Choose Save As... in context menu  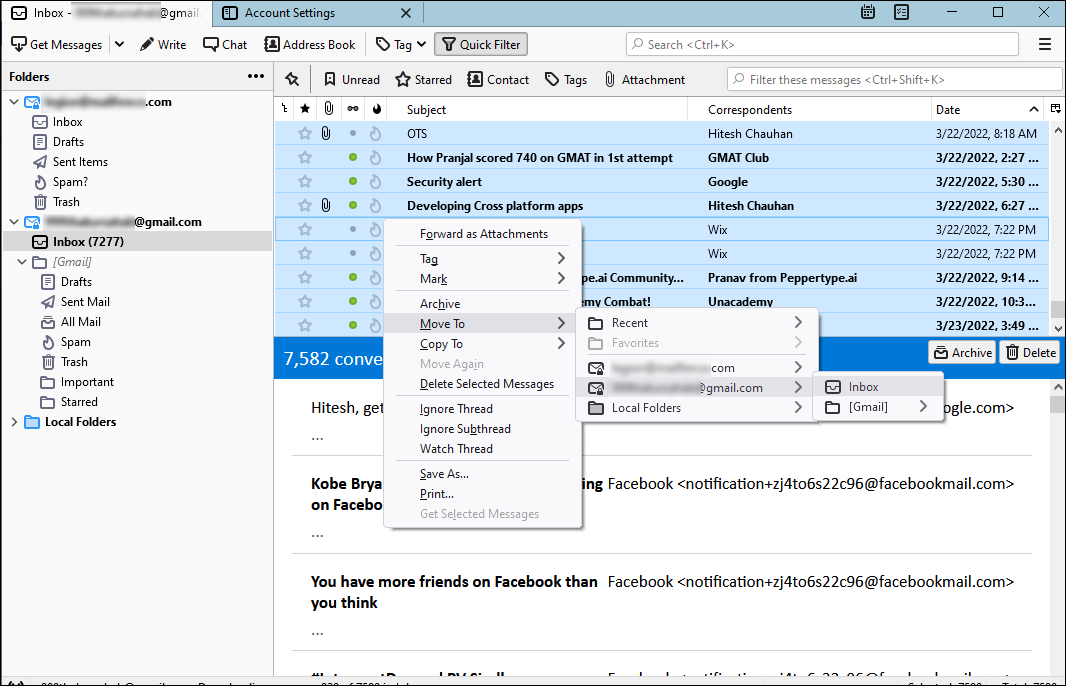click(483, 474)
